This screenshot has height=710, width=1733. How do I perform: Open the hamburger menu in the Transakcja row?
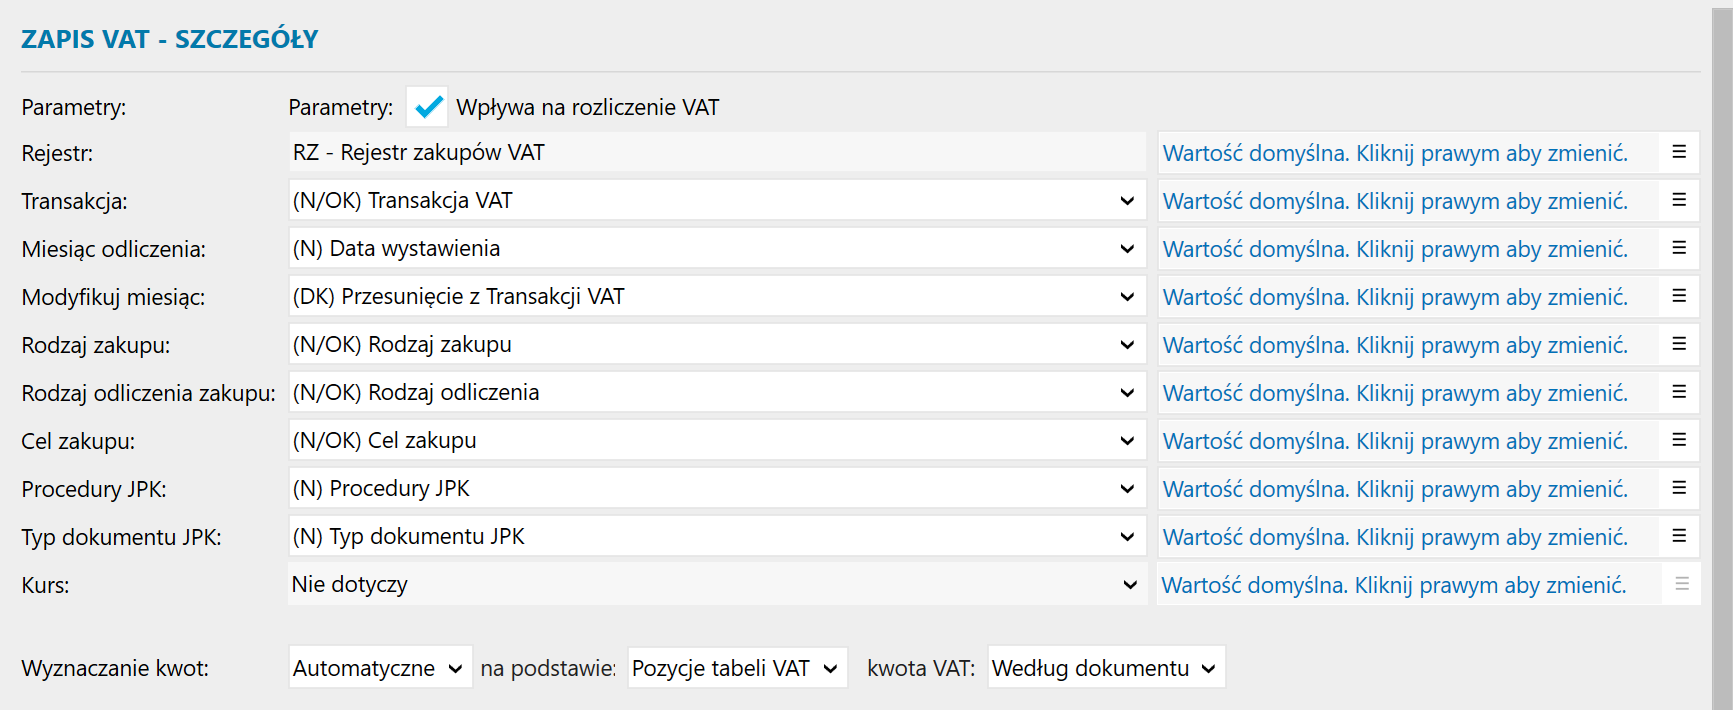[x=1679, y=200]
